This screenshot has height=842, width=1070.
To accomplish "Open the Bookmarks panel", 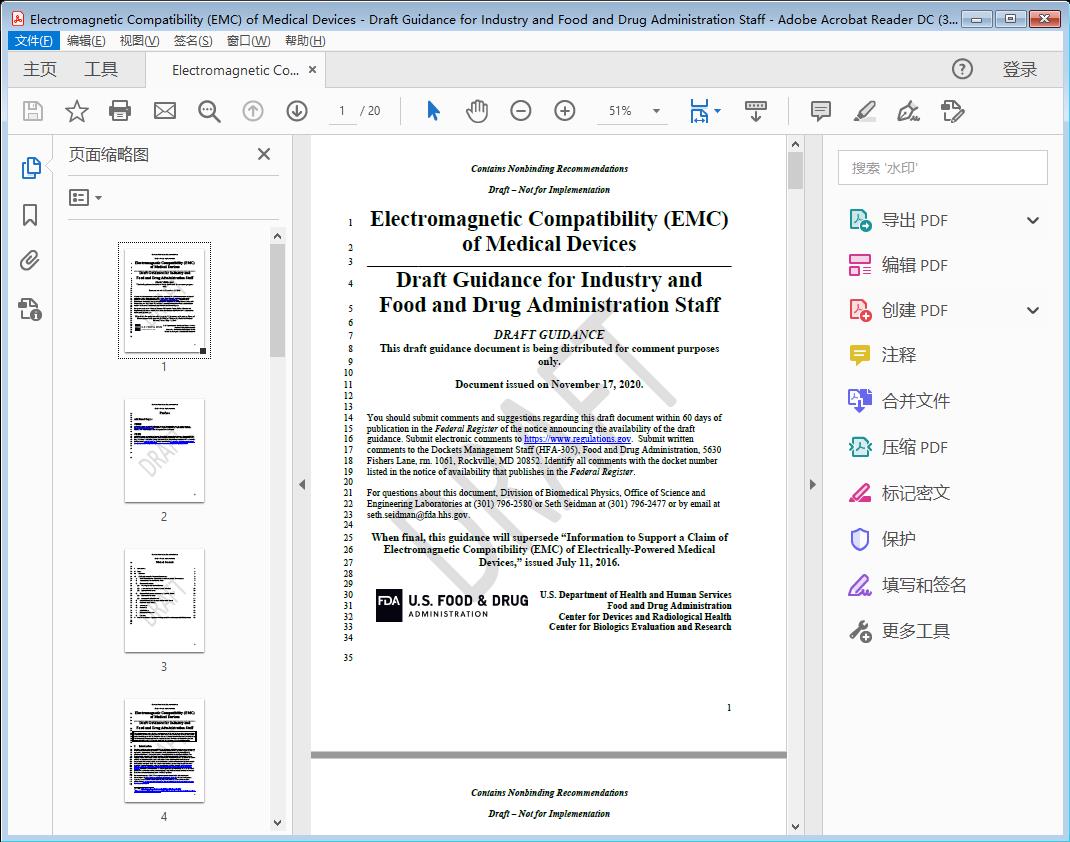I will pos(30,215).
